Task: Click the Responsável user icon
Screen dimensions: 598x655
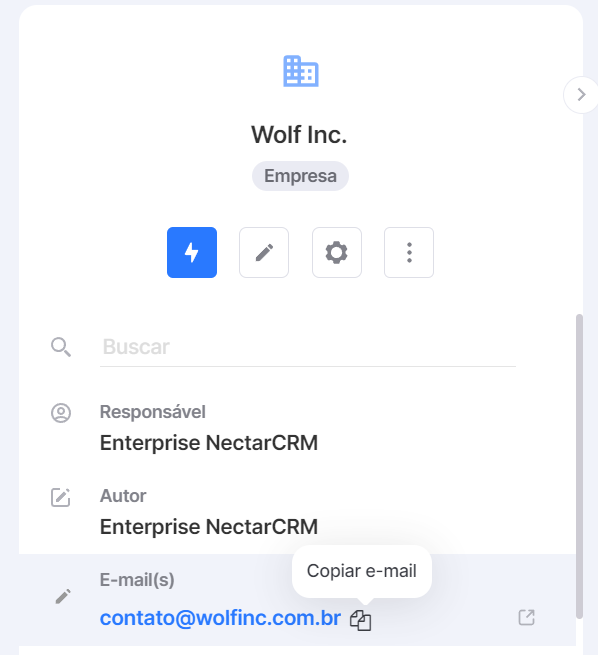Action: [61, 413]
